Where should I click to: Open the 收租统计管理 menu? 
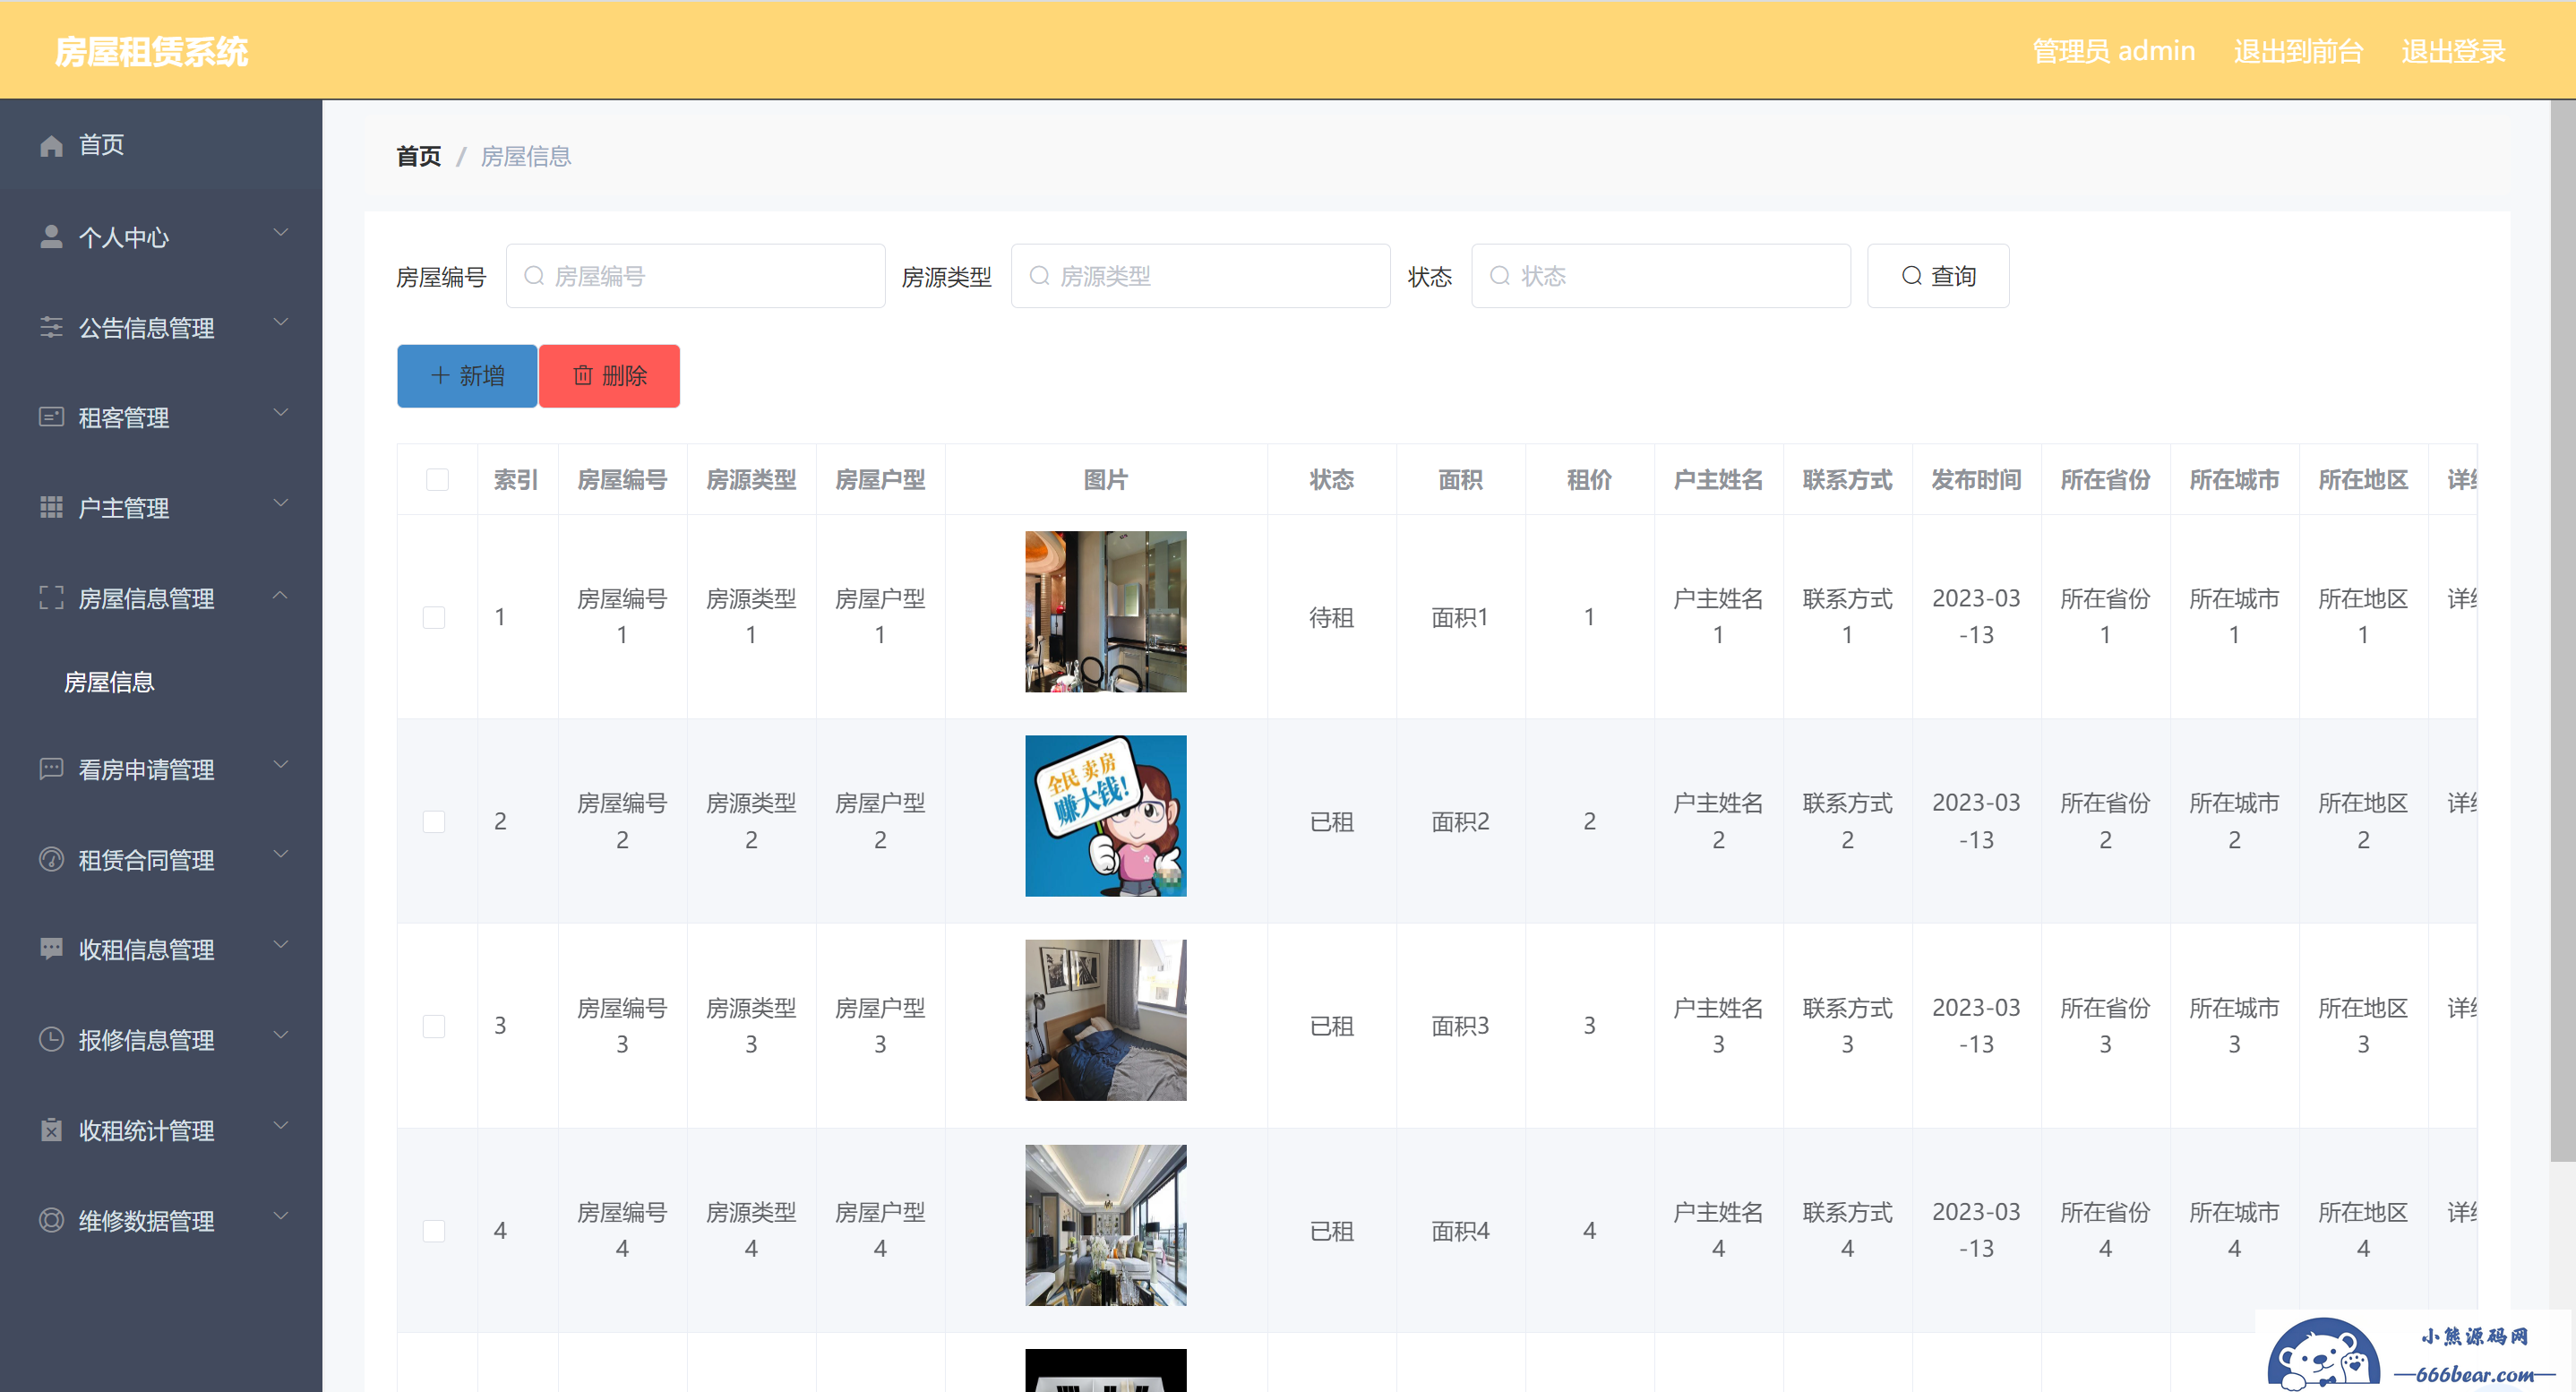point(161,1130)
